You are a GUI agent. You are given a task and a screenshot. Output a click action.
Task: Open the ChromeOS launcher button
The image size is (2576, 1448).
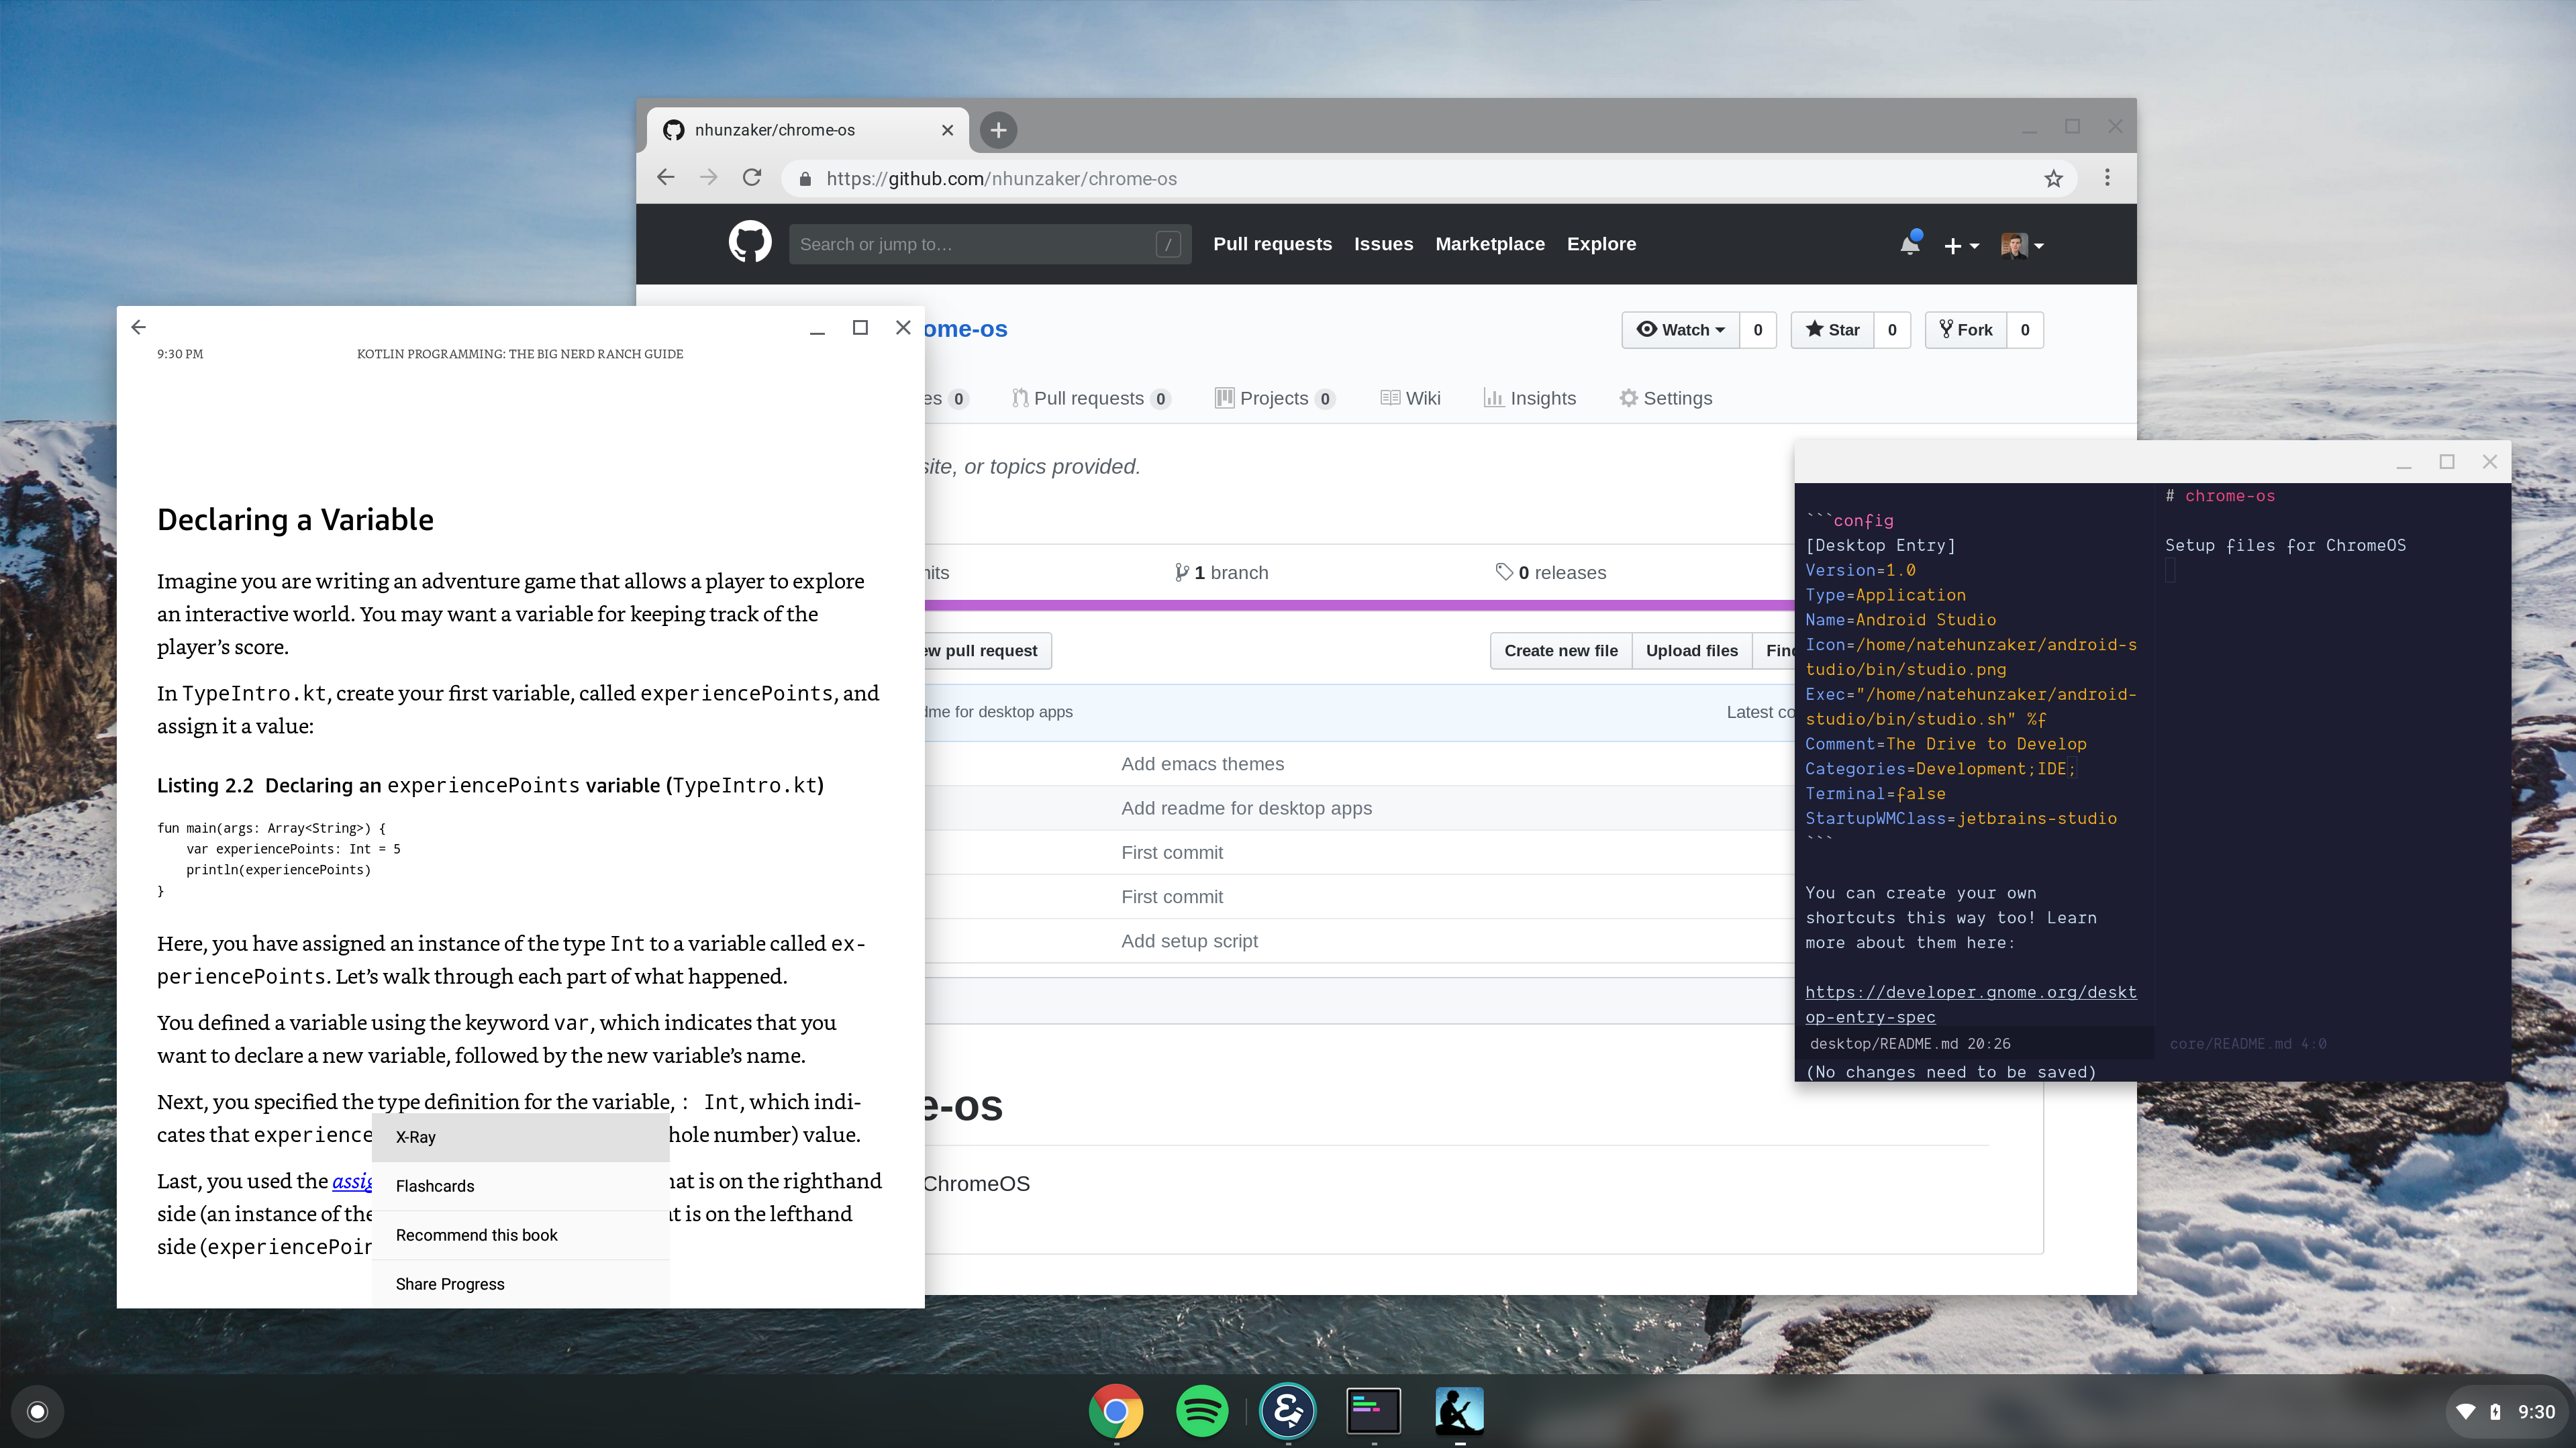[37, 1411]
